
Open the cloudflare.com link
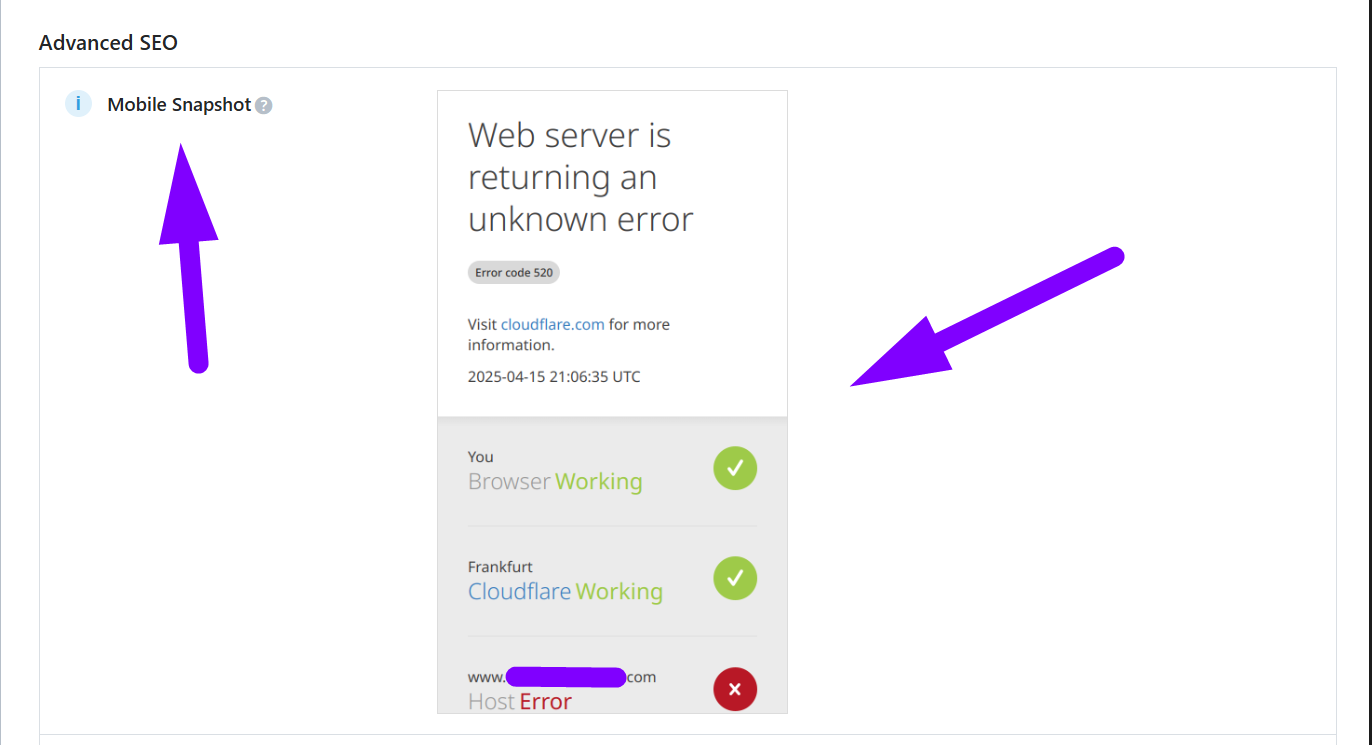(553, 324)
